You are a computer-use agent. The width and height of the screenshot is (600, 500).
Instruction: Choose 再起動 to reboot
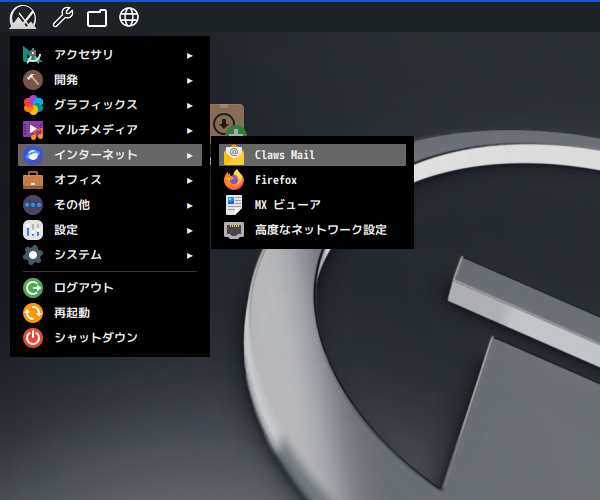[x=110, y=313]
